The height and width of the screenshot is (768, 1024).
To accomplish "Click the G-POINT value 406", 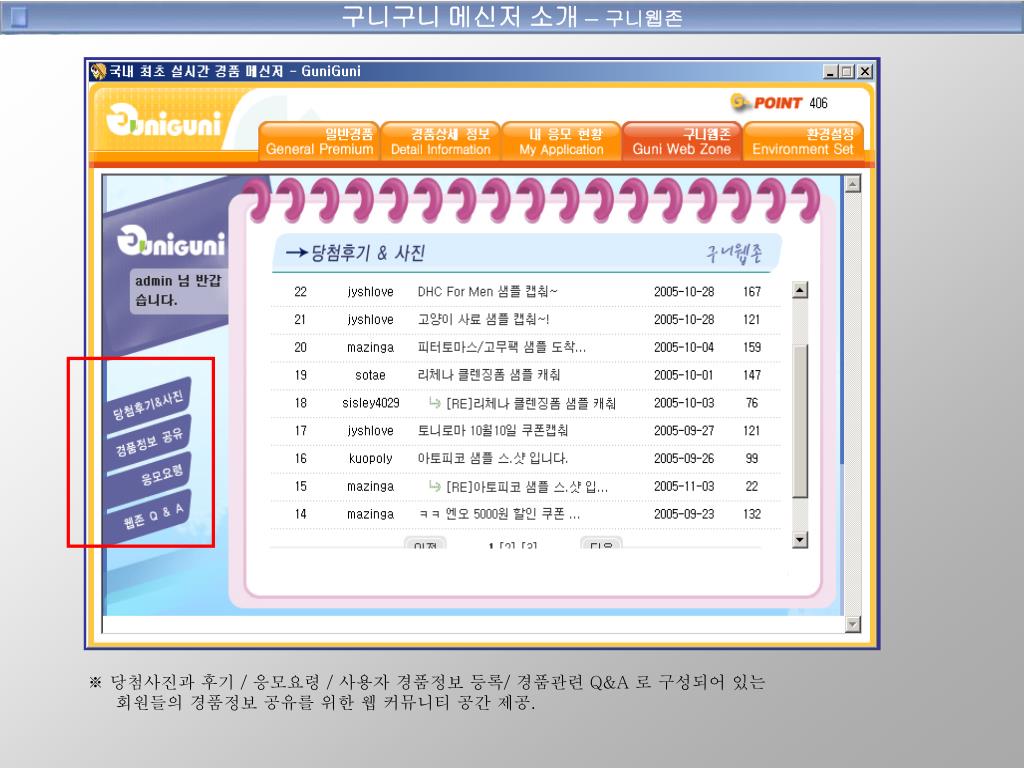I will [x=818, y=103].
